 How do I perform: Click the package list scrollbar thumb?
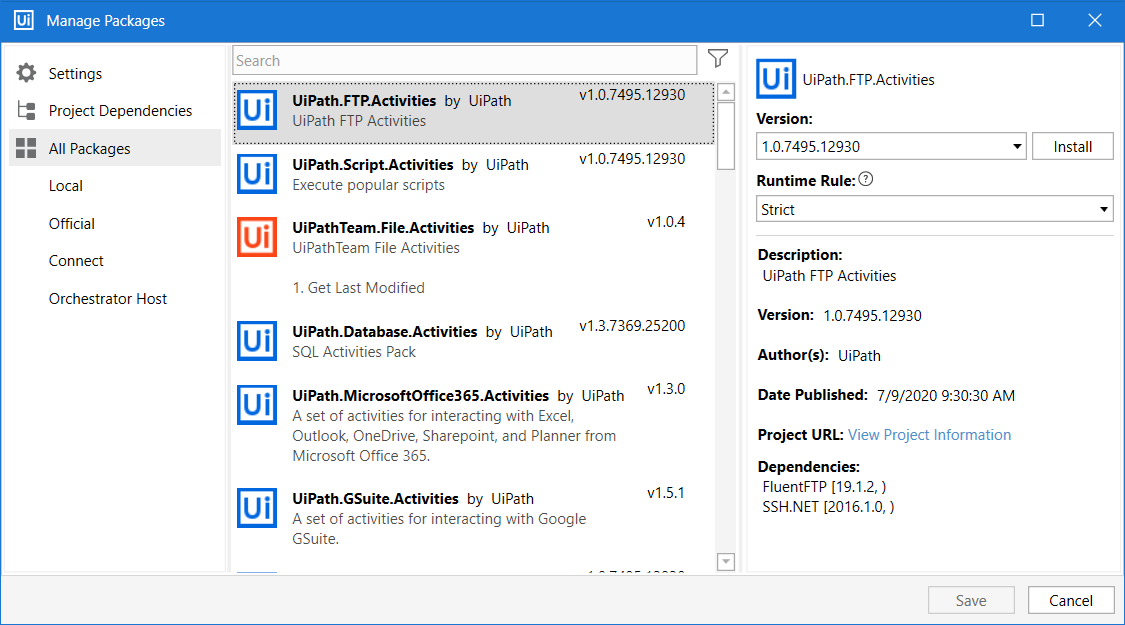tap(726, 136)
